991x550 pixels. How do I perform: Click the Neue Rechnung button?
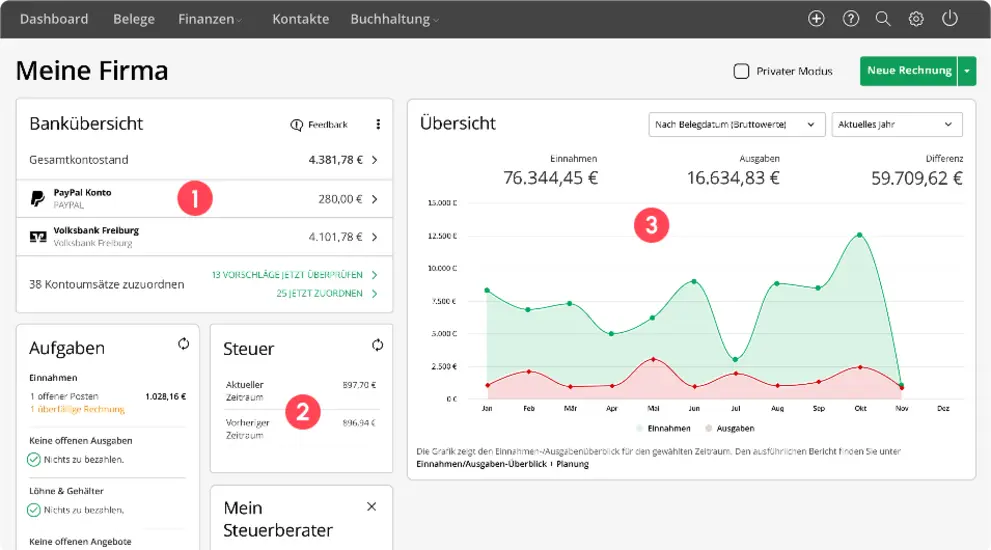908,71
